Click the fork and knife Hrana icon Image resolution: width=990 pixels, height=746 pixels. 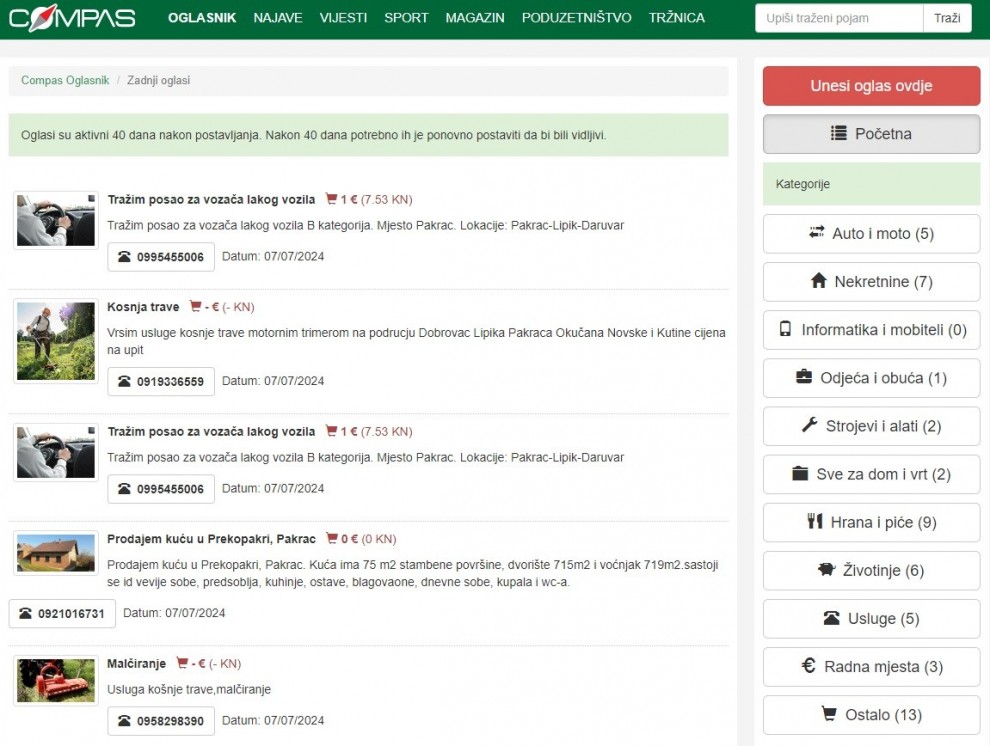pyautogui.click(x=815, y=522)
